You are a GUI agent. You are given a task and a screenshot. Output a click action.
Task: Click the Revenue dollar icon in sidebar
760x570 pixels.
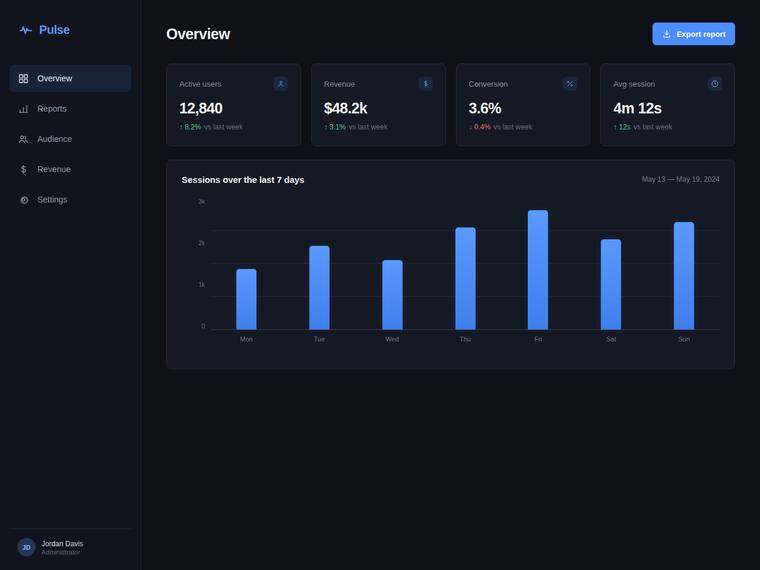click(x=23, y=169)
